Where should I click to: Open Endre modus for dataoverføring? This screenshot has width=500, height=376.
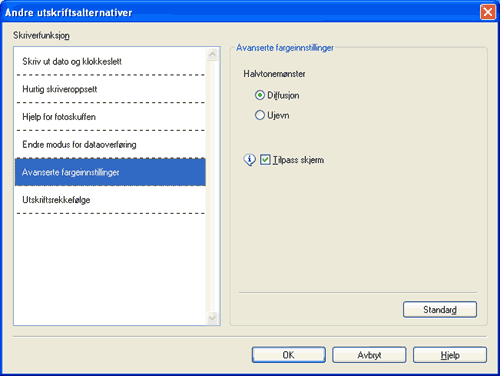pos(110,144)
